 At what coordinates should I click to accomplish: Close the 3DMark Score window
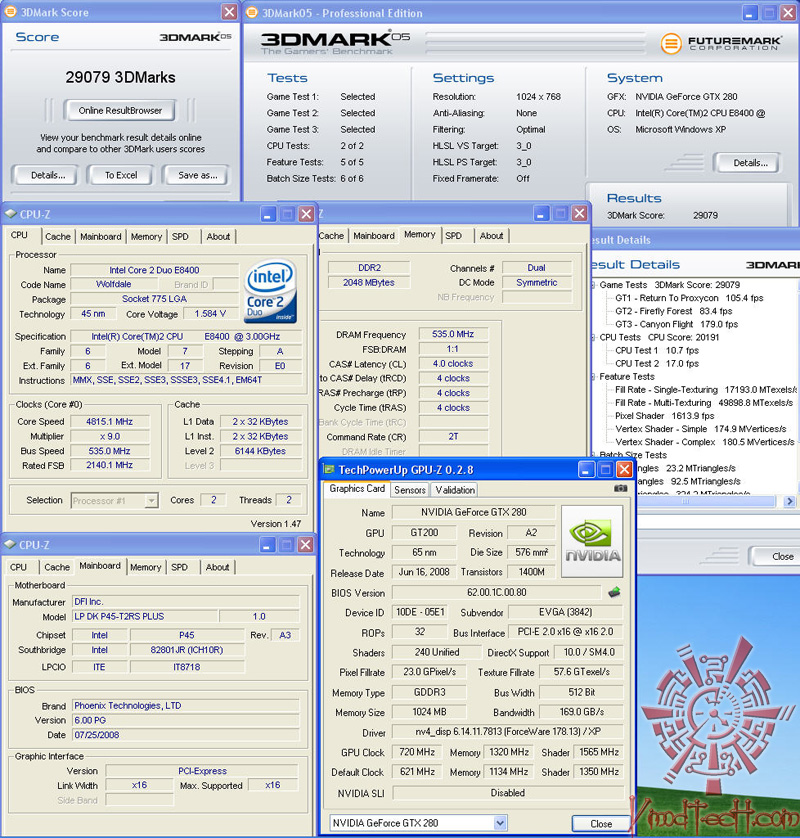coord(229,12)
